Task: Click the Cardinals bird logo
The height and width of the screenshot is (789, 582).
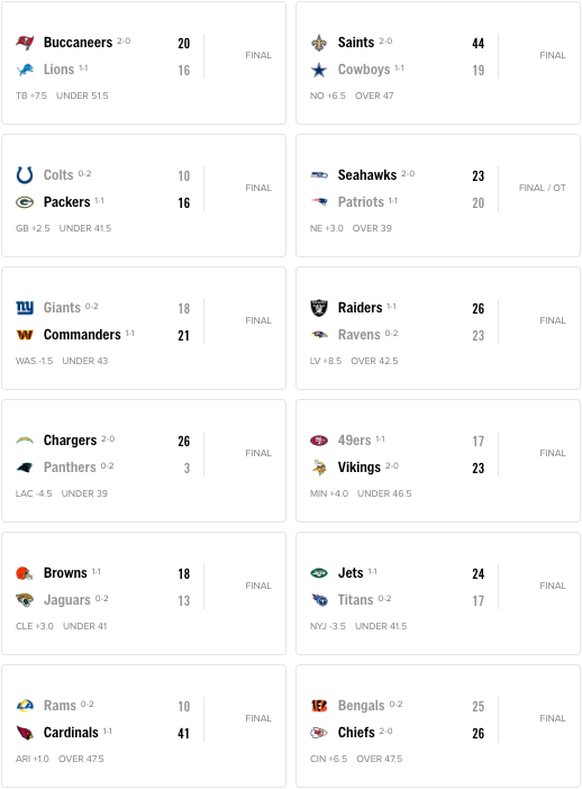Action: (x=25, y=733)
